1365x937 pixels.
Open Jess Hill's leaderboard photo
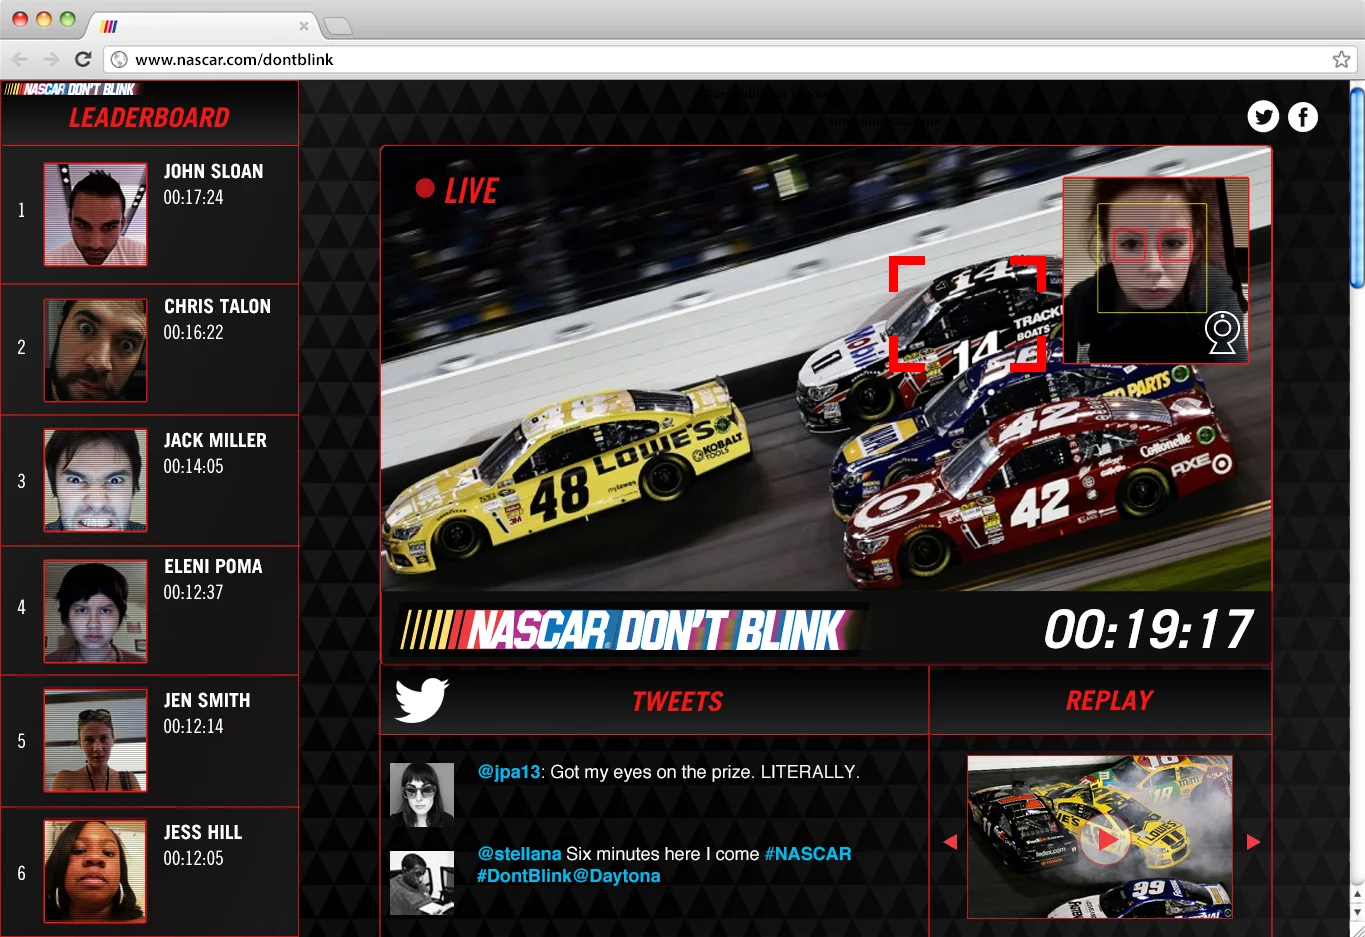(95, 871)
